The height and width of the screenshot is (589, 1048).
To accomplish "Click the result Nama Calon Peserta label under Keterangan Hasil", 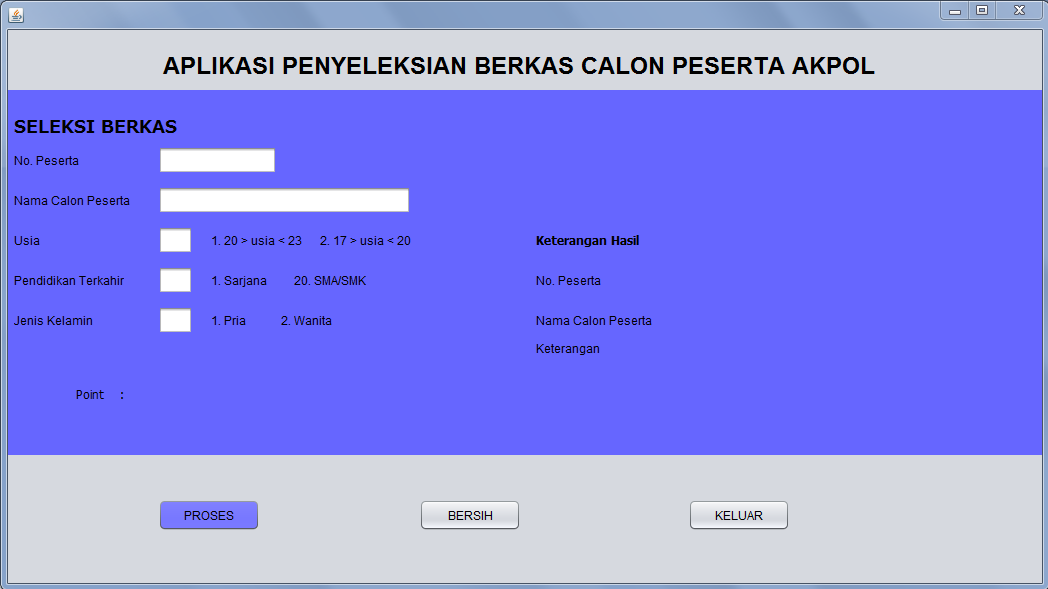I will [x=594, y=321].
